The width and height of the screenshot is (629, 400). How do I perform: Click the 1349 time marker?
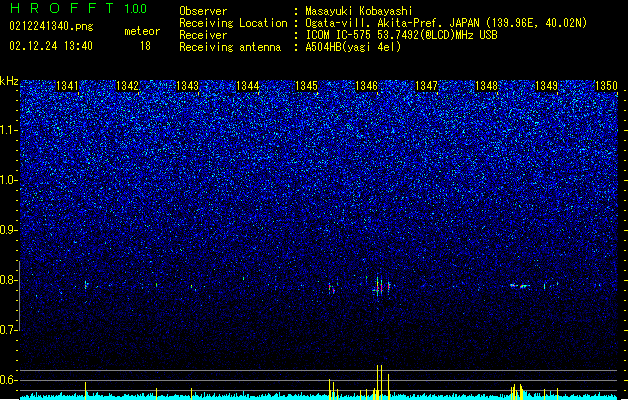[546, 86]
